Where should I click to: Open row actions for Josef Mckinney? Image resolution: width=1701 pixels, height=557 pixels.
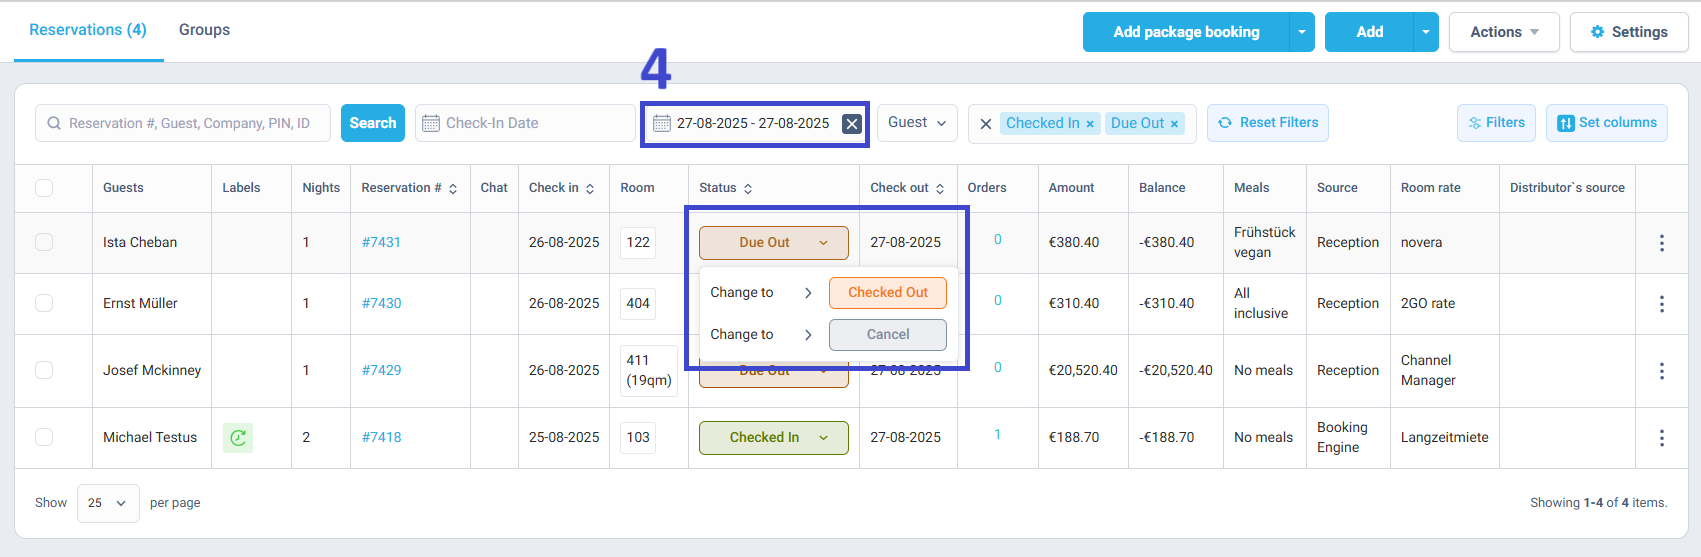point(1662,371)
